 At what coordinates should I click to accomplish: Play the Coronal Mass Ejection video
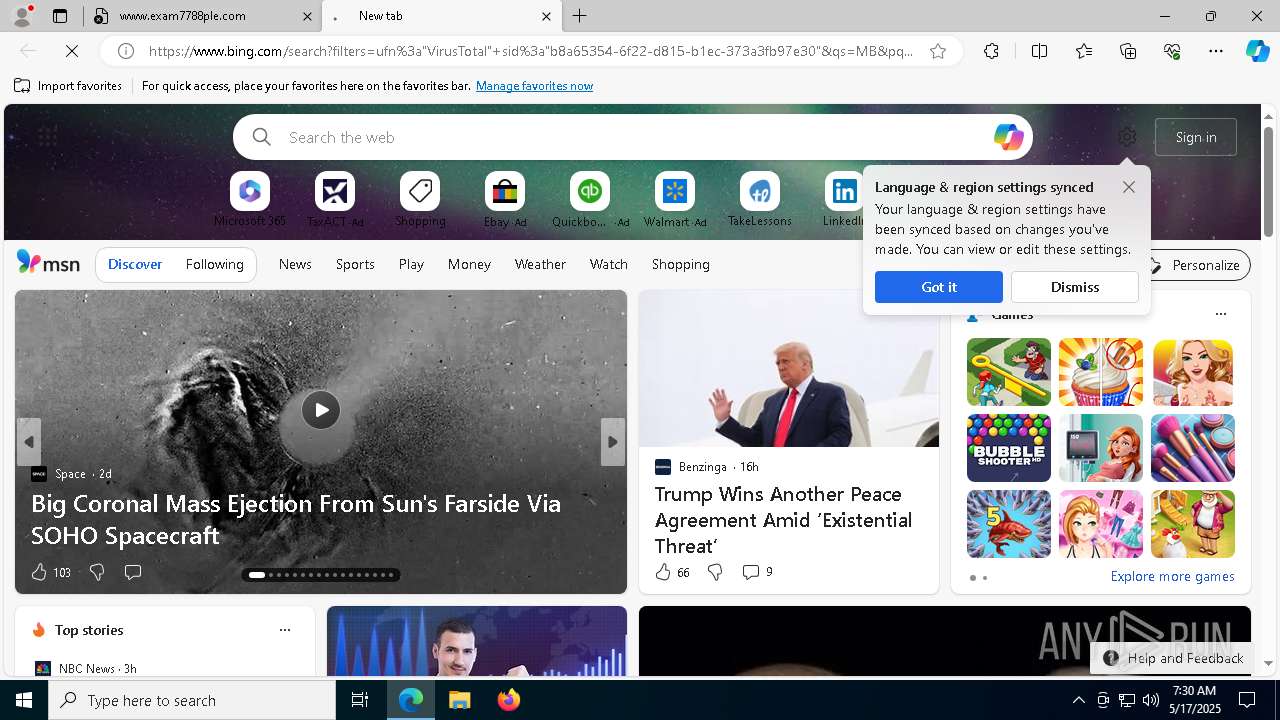pos(321,410)
